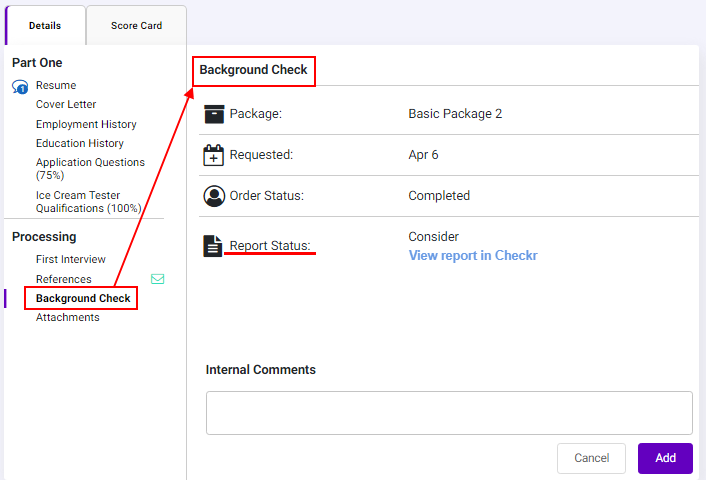Click the Package archive box icon
The height and width of the screenshot is (480, 706).
[214, 114]
